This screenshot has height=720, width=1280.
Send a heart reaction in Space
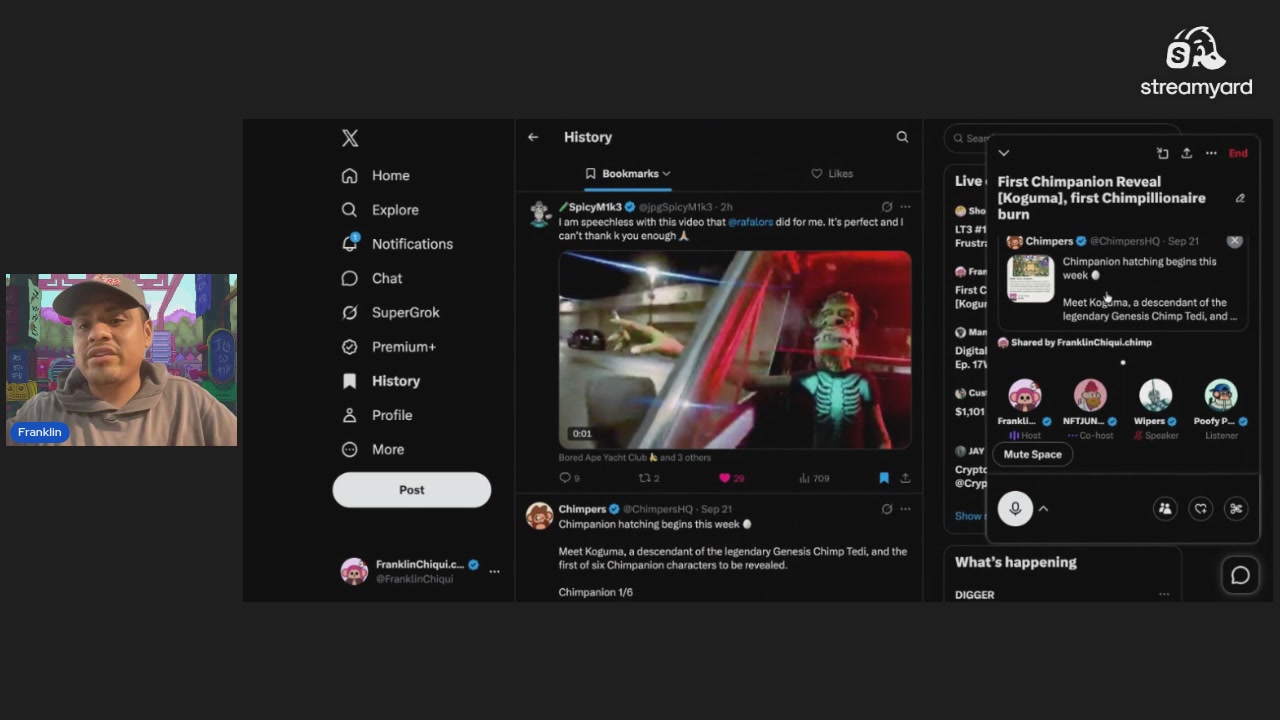pos(1201,509)
